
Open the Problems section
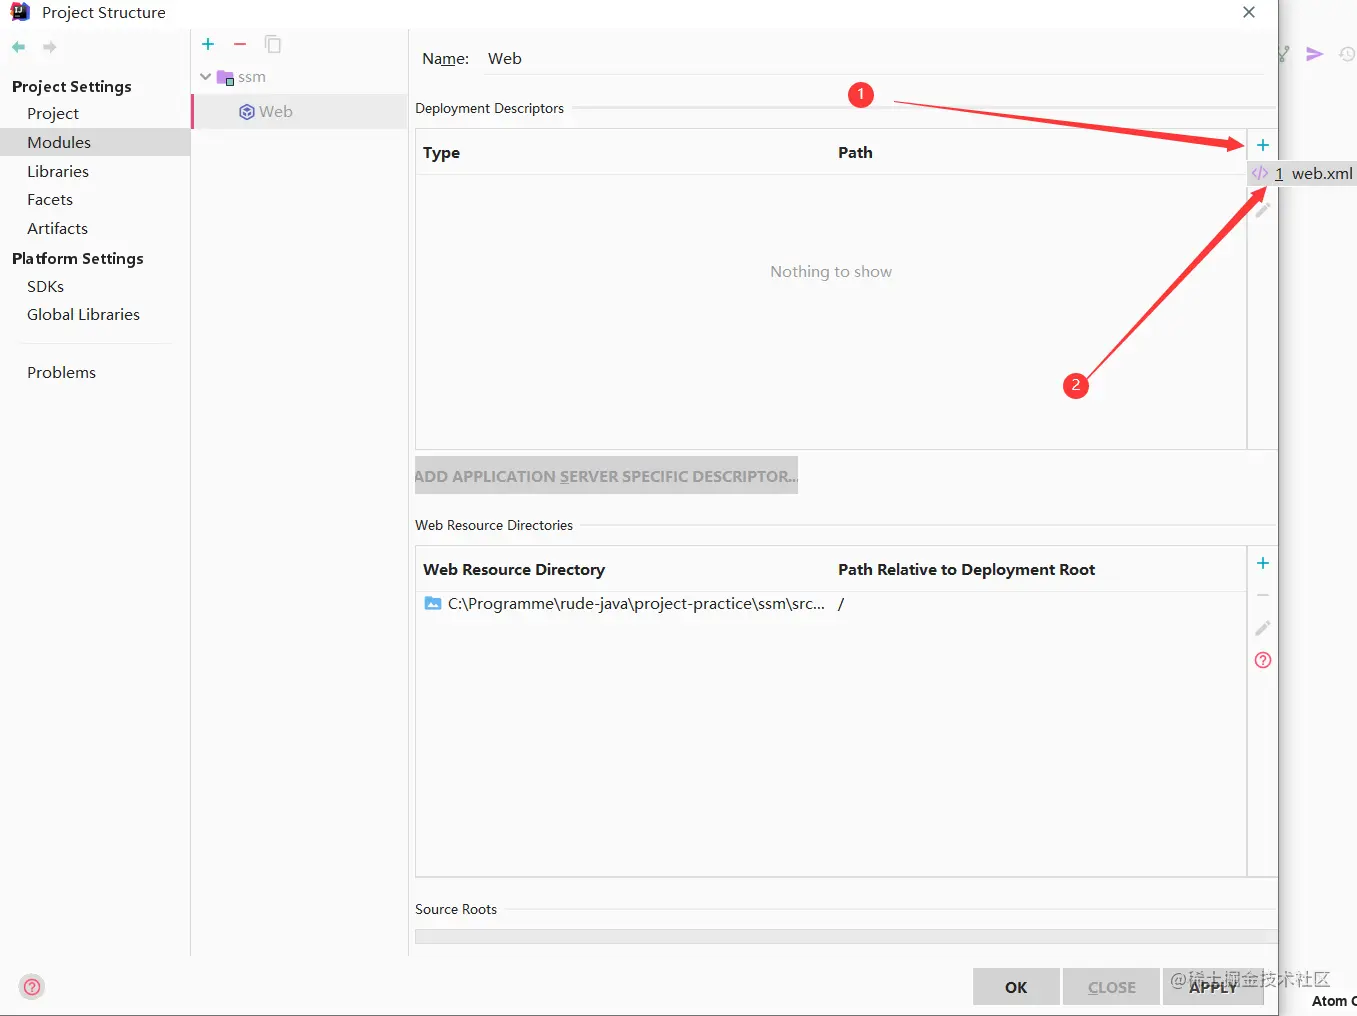(x=61, y=373)
